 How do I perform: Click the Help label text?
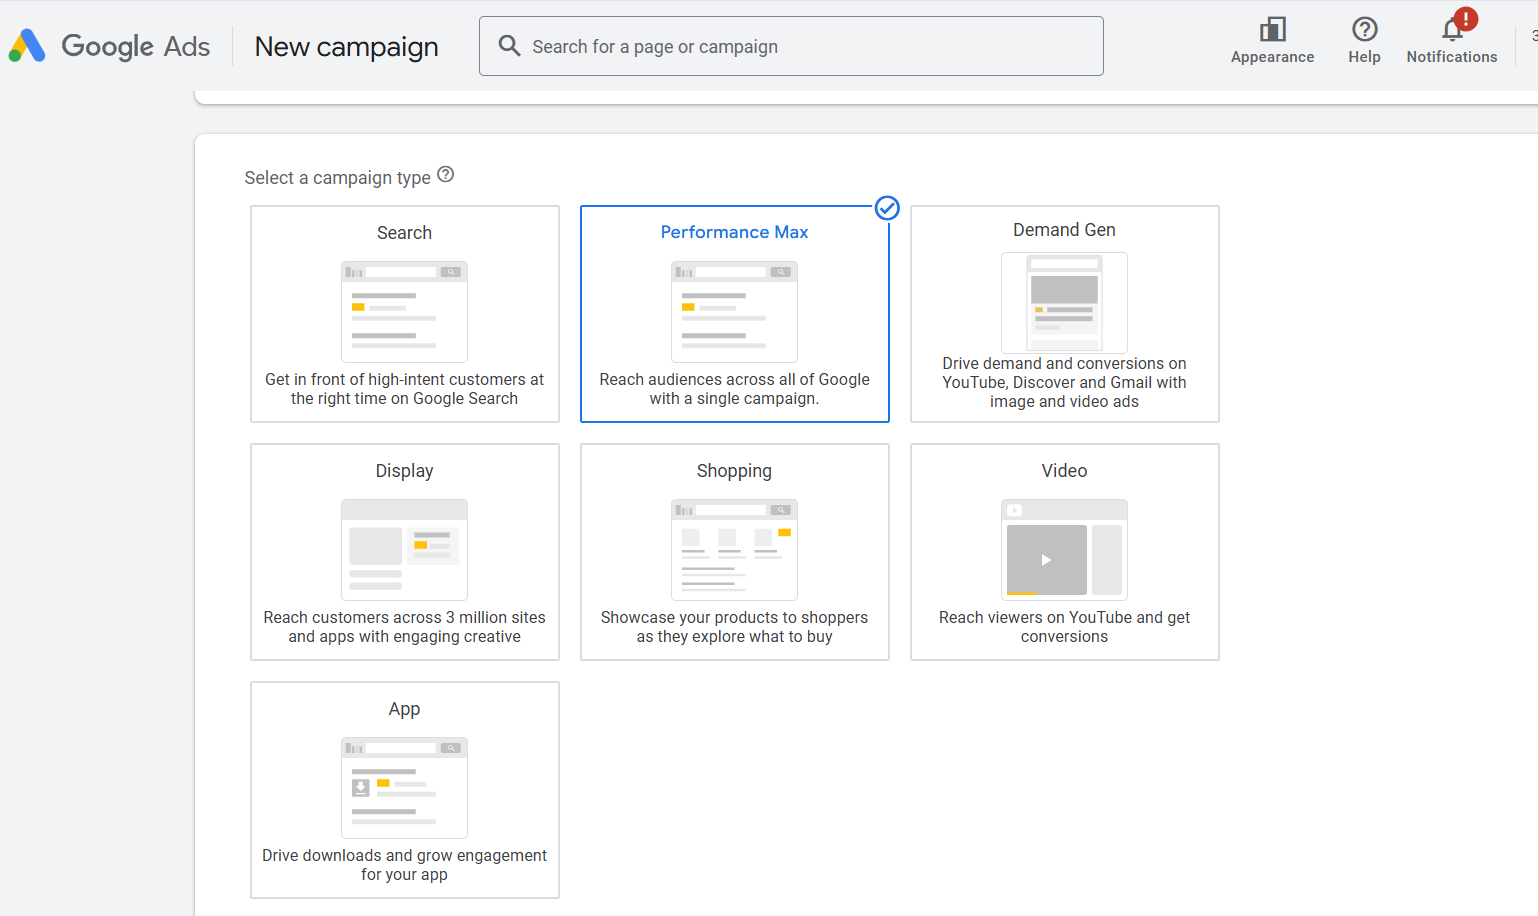pos(1364,57)
